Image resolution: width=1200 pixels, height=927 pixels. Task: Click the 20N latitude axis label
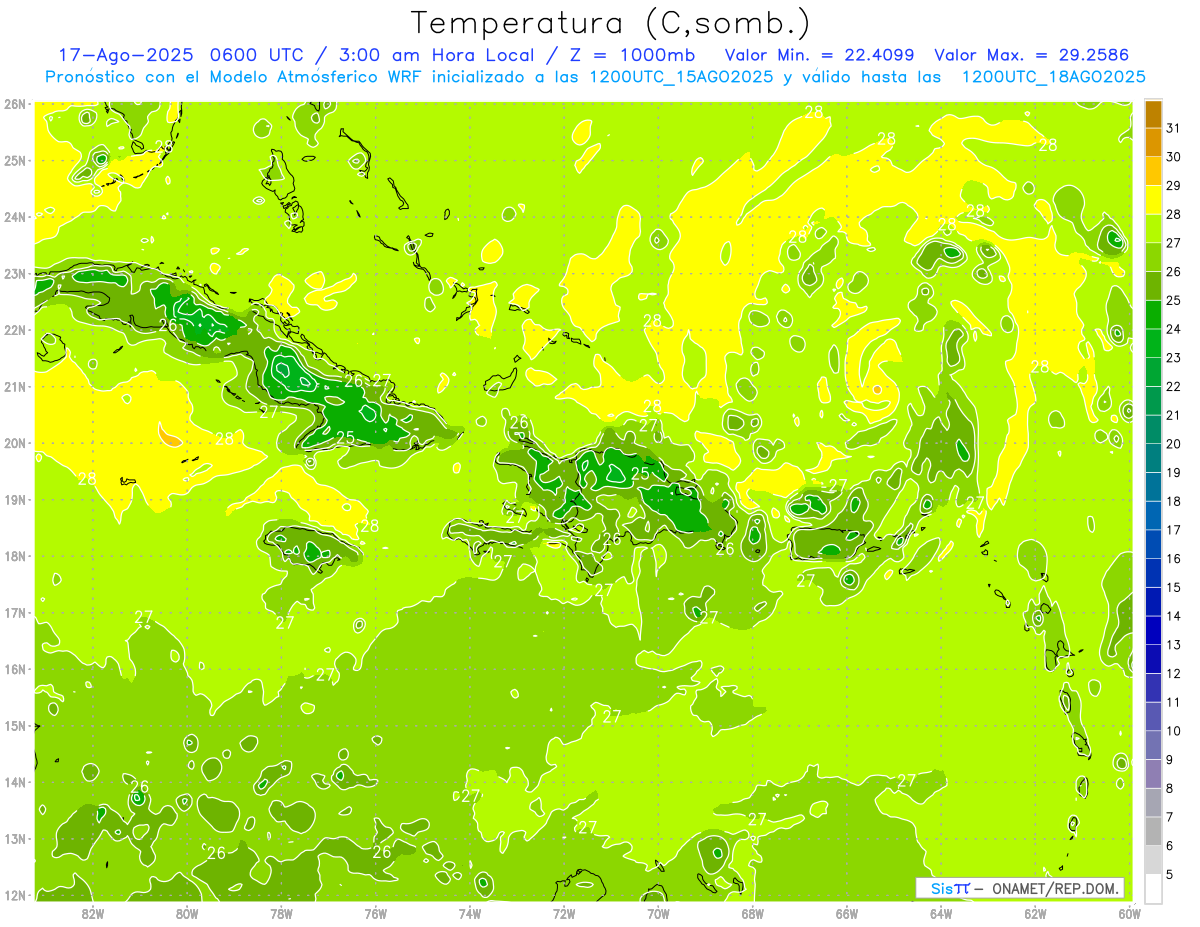15,442
